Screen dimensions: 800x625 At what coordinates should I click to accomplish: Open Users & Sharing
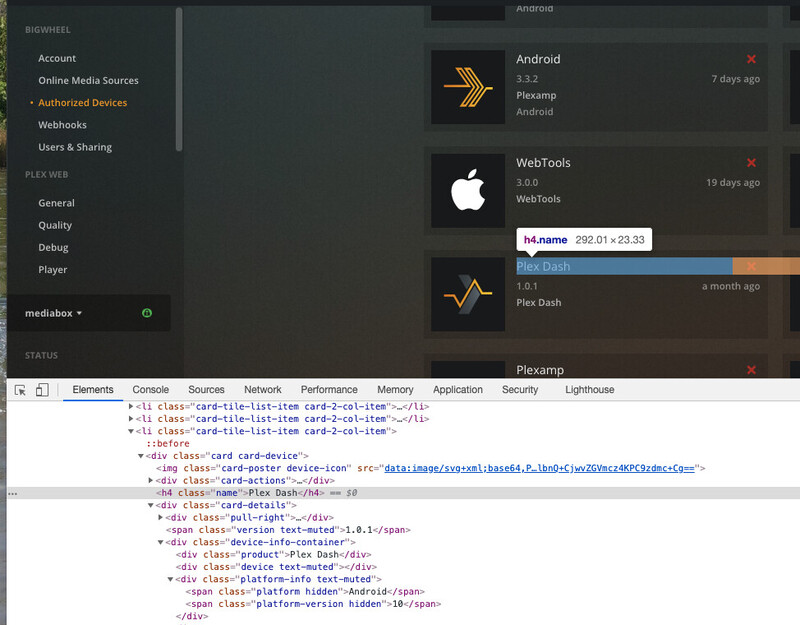[x=75, y=147]
